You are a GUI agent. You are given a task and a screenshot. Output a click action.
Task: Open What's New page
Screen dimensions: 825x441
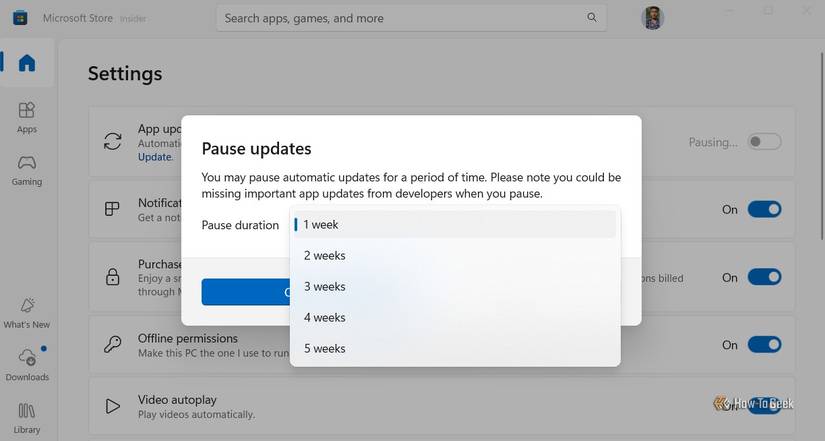pyautogui.click(x=27, y=312)
